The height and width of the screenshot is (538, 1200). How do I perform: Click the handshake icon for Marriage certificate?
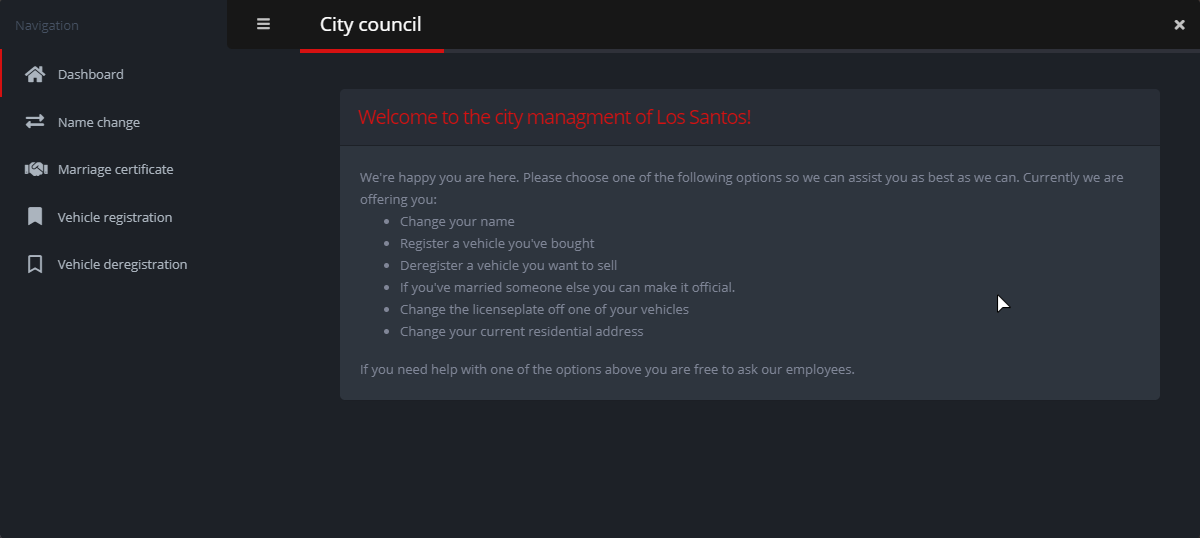[36, 169]
